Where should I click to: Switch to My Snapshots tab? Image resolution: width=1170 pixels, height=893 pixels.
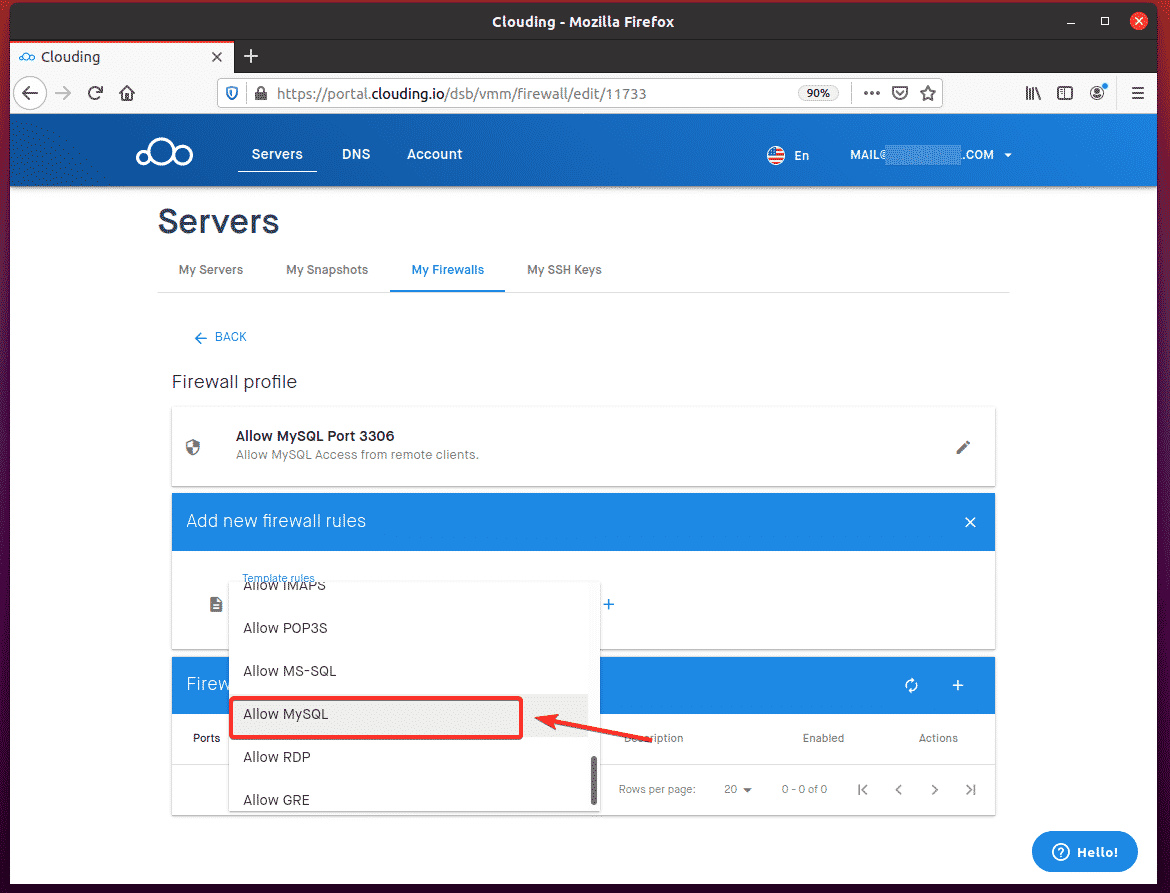click(x=327, y=270)
